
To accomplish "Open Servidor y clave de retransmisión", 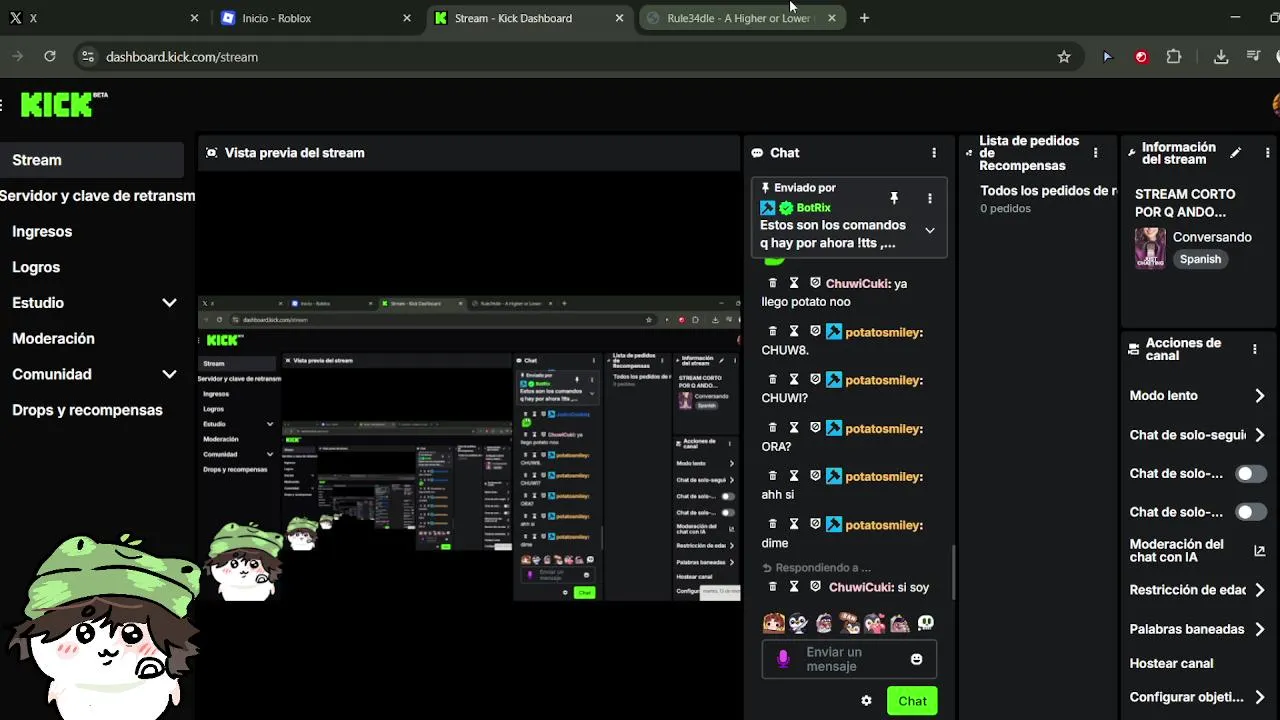I will point(97,196).
